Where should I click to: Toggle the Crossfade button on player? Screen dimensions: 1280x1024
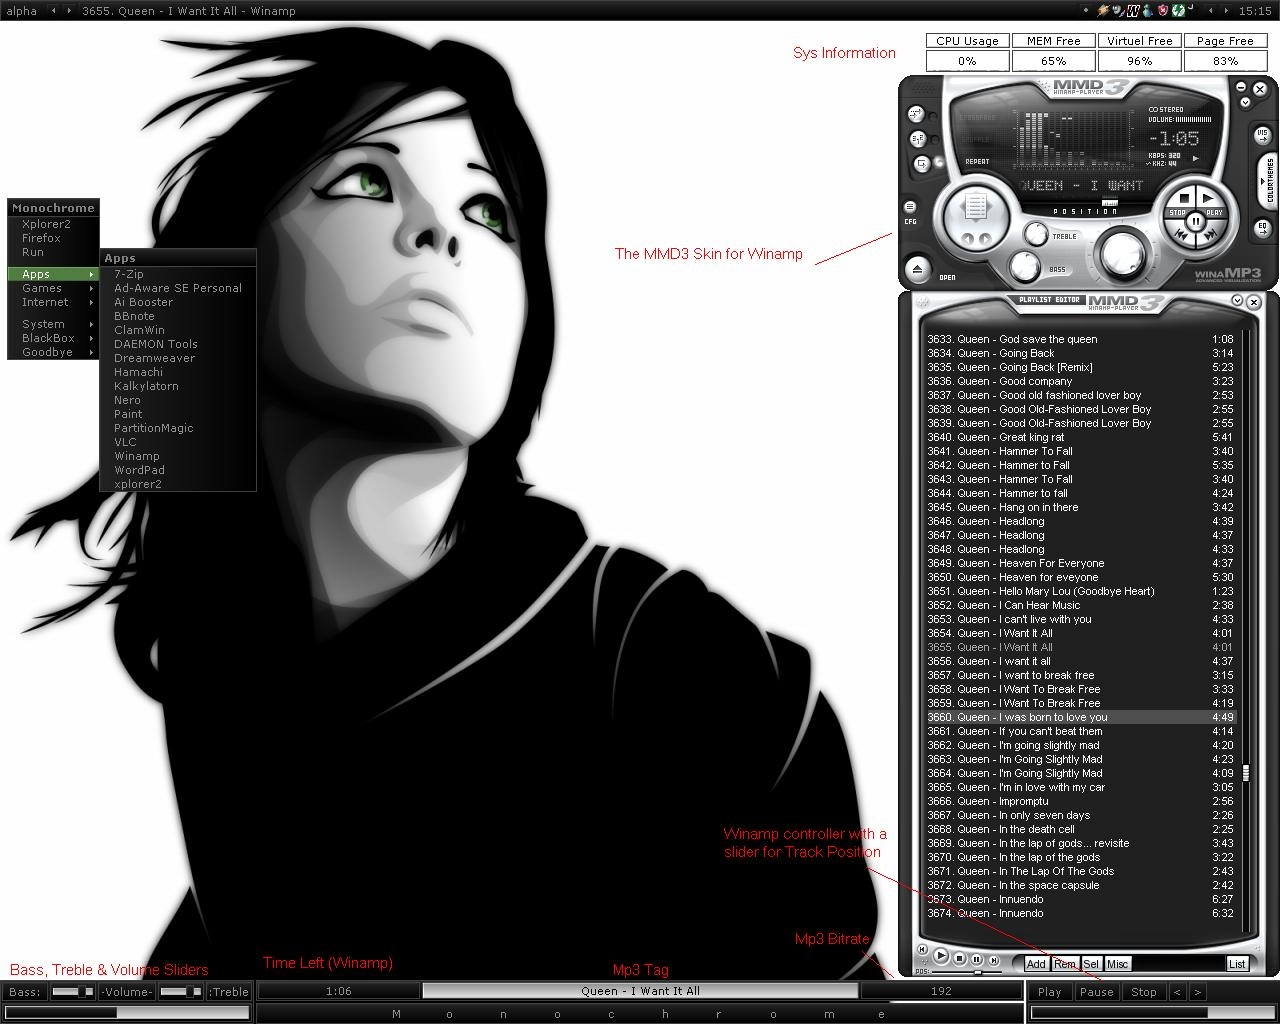coord(916,114)
